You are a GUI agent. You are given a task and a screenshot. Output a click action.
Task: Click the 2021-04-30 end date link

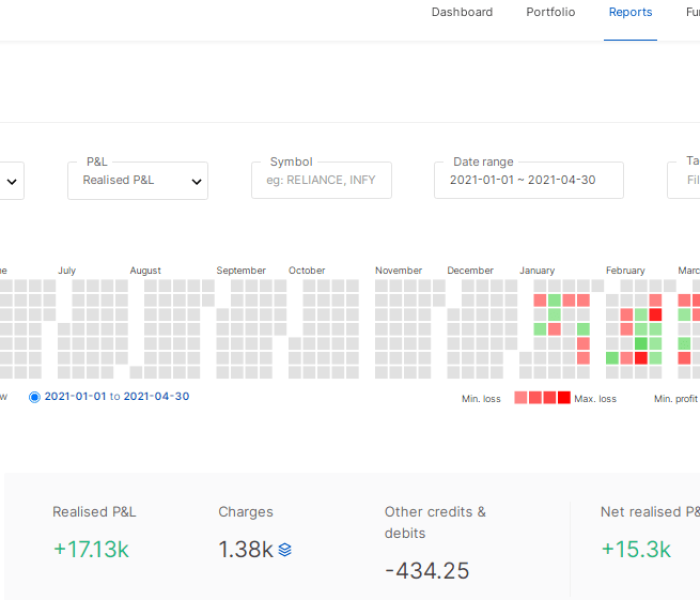[156, 397]
